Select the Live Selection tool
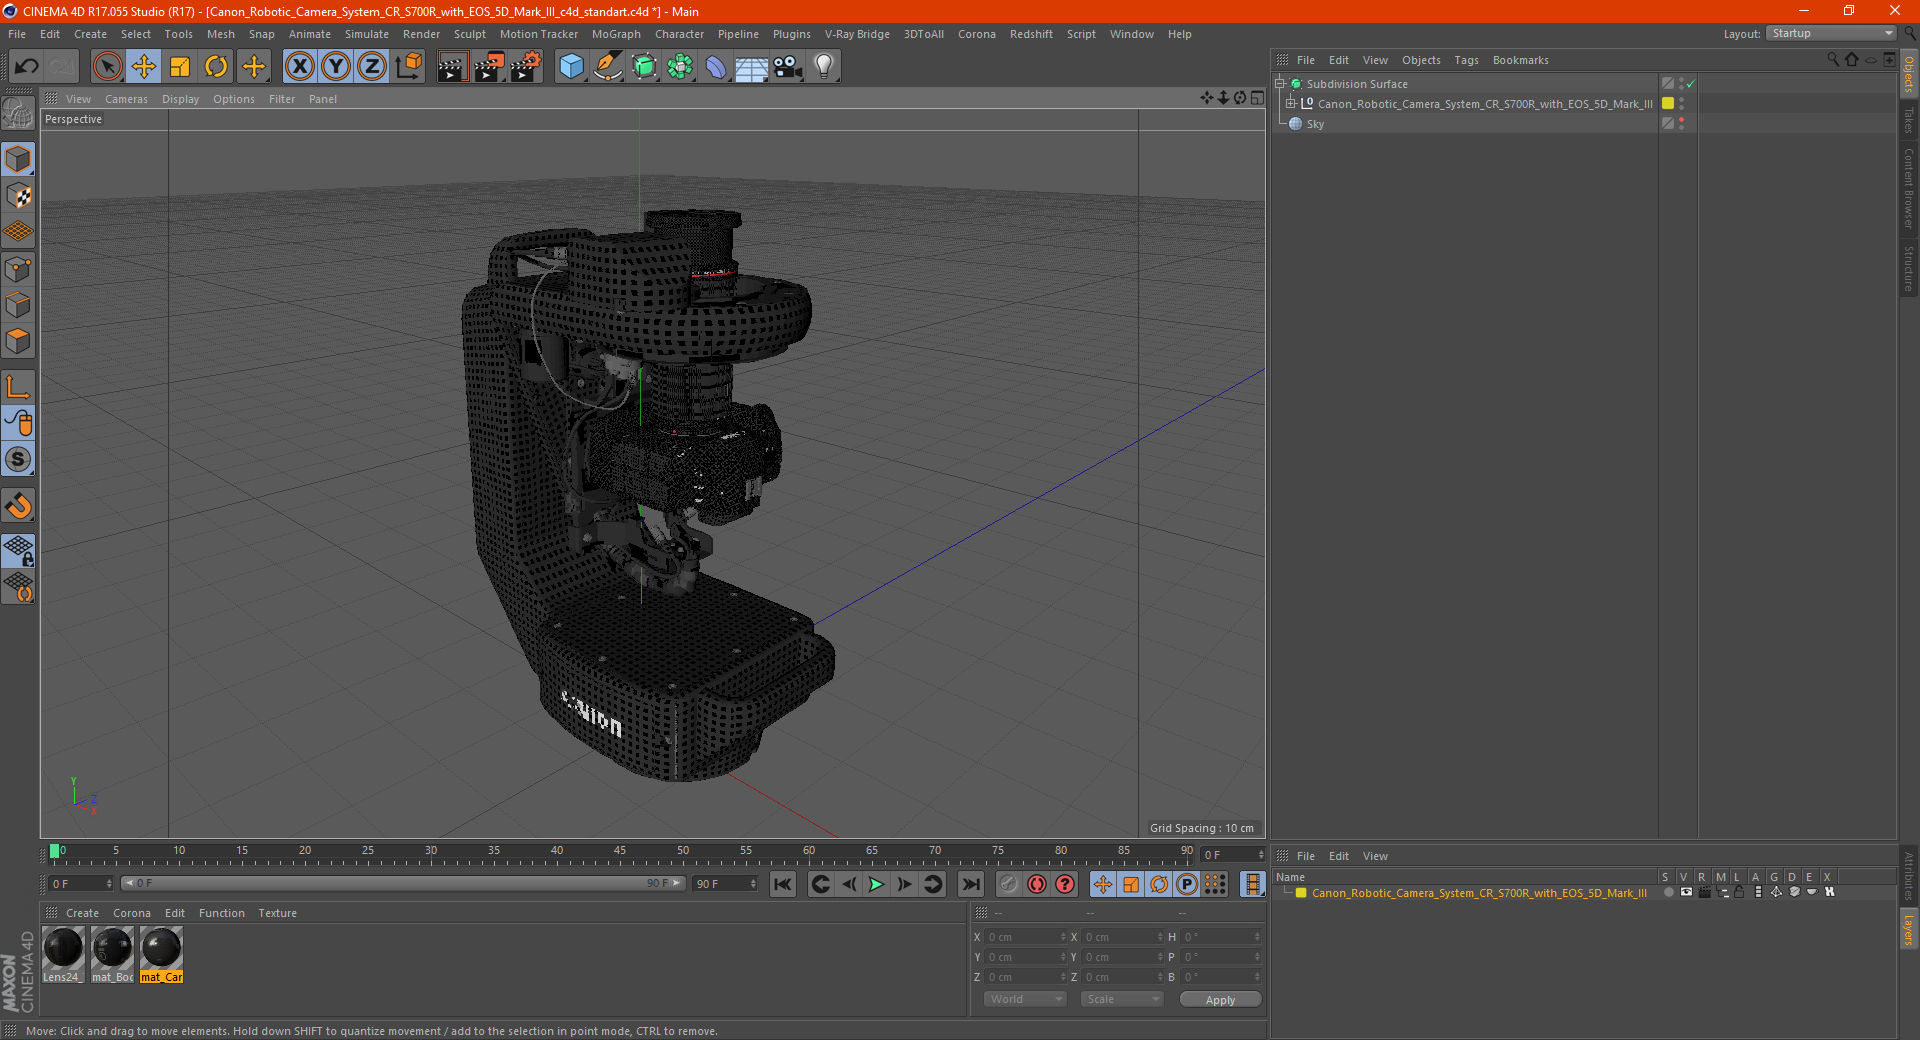This screenshot has width=1920, height=1040. point(108,67)
